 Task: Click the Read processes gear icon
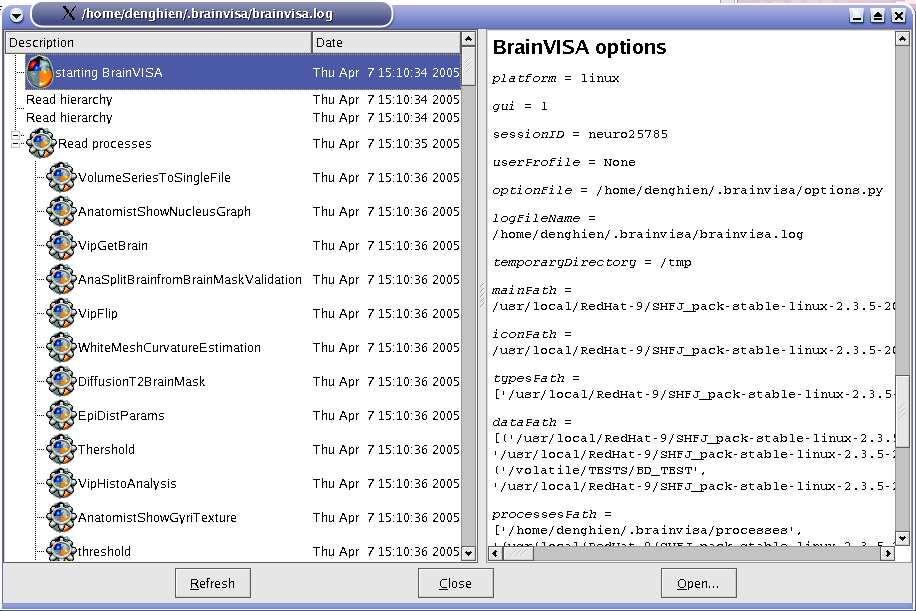(x=42, y=143)
